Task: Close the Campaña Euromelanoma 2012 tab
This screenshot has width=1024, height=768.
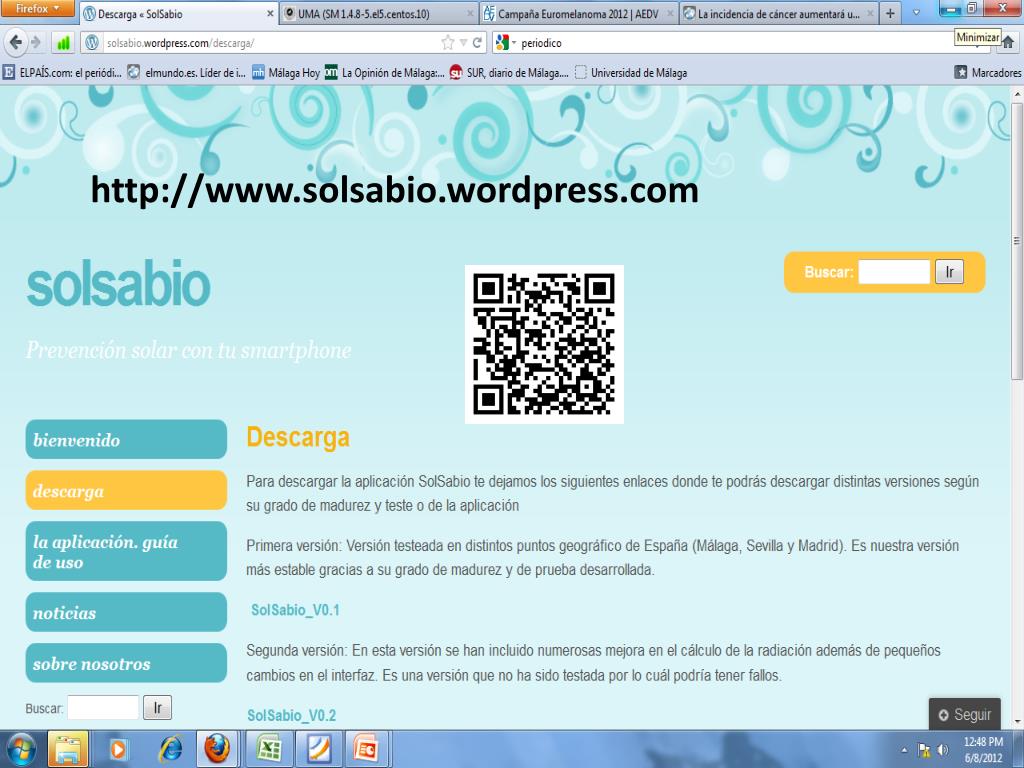Action: click(x=670, y=14)
